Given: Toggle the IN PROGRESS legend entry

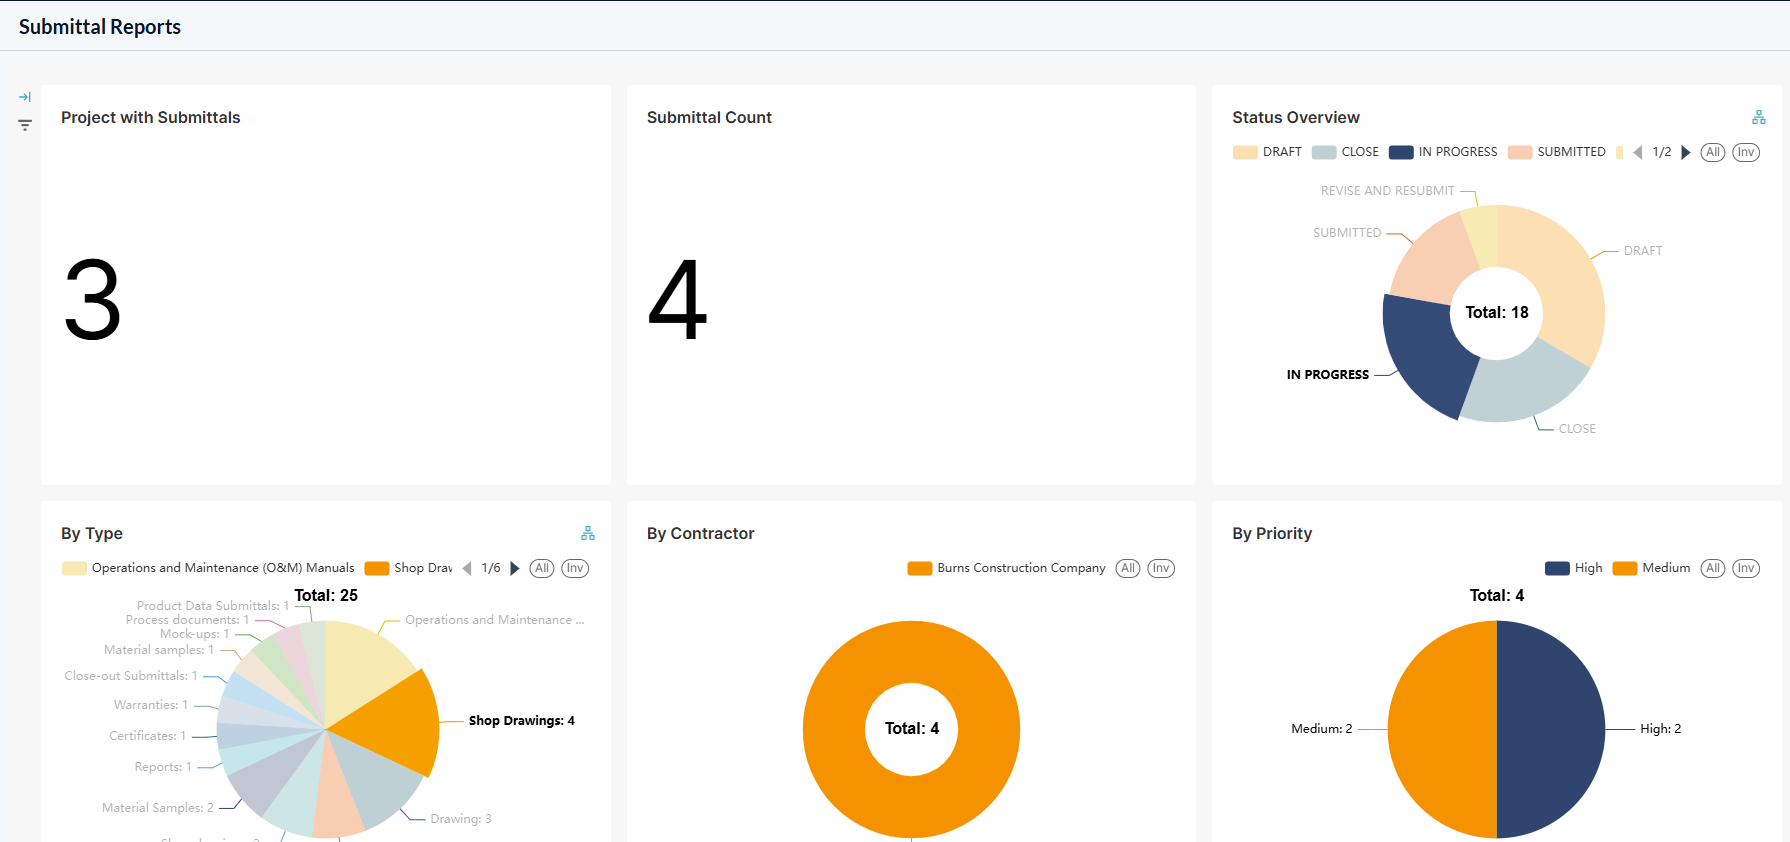Looking at the screenshot, I should pos(1444,152).
